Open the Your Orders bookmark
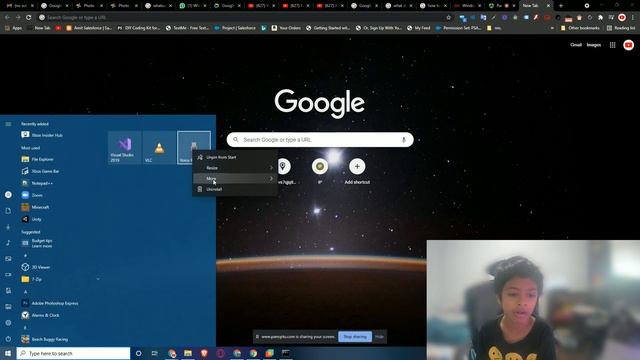The height and width of the screenshot is (360, 640). pos(286,28)
